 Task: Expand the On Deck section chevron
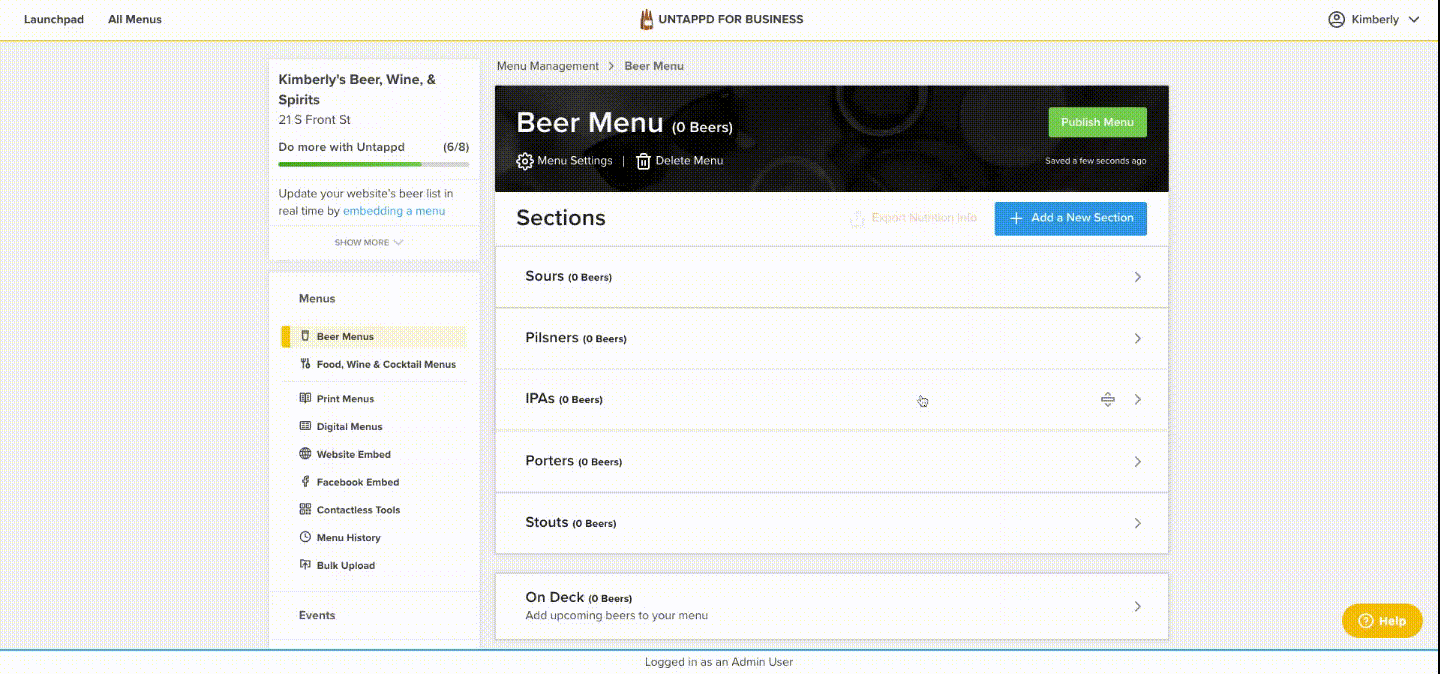1138,606
